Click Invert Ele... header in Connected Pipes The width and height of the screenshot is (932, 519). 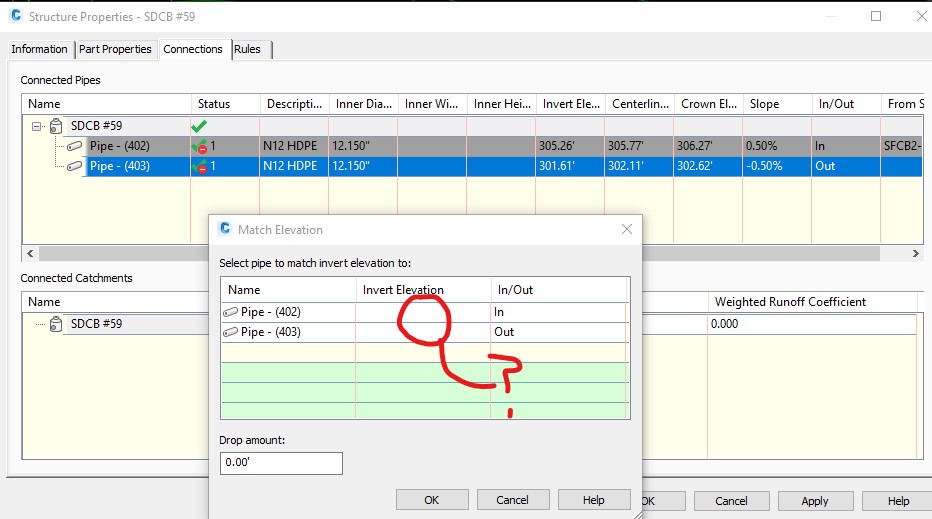tap(571, 104)
